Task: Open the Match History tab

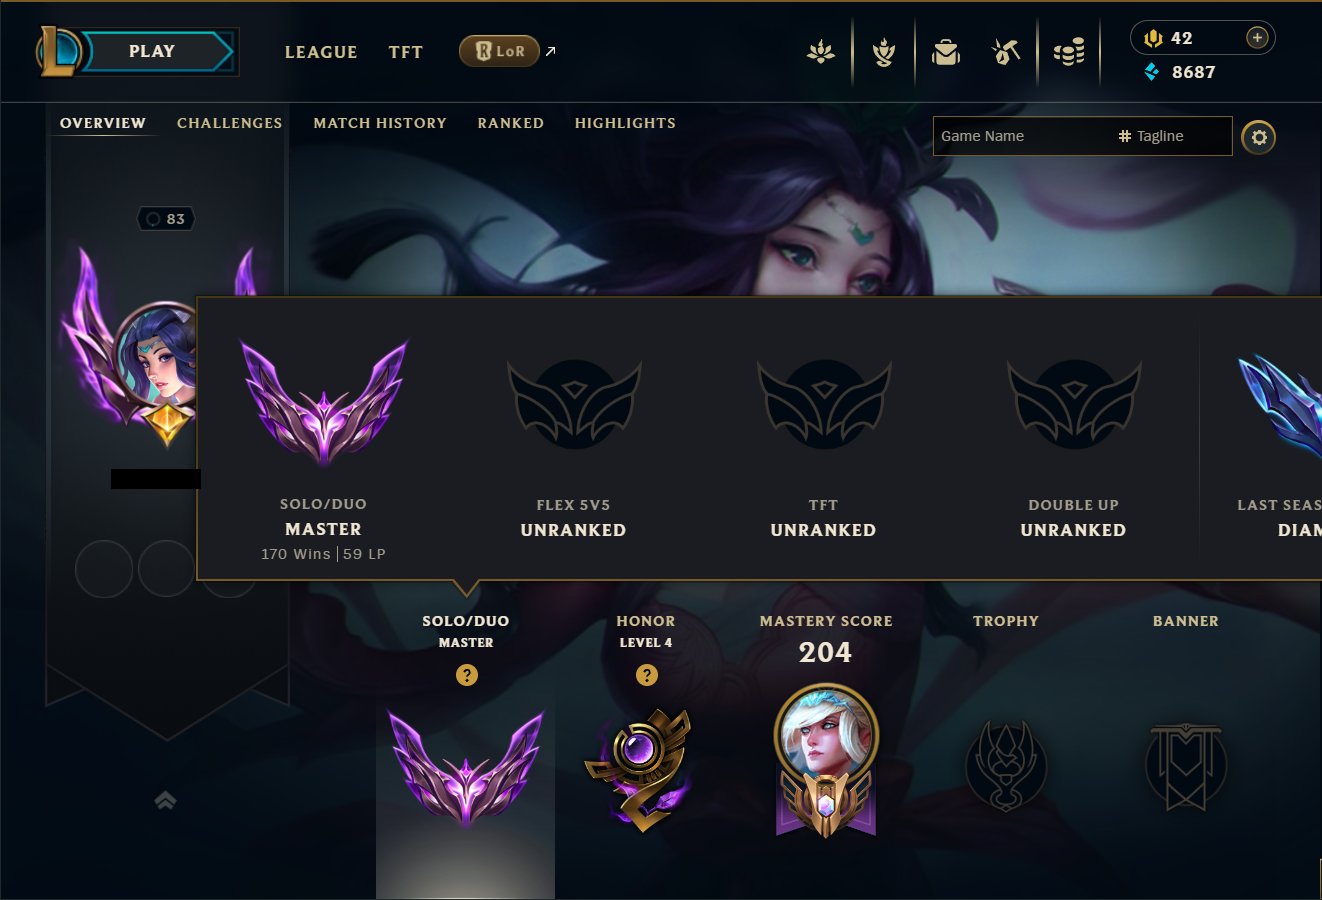Action: click(380, 123)
